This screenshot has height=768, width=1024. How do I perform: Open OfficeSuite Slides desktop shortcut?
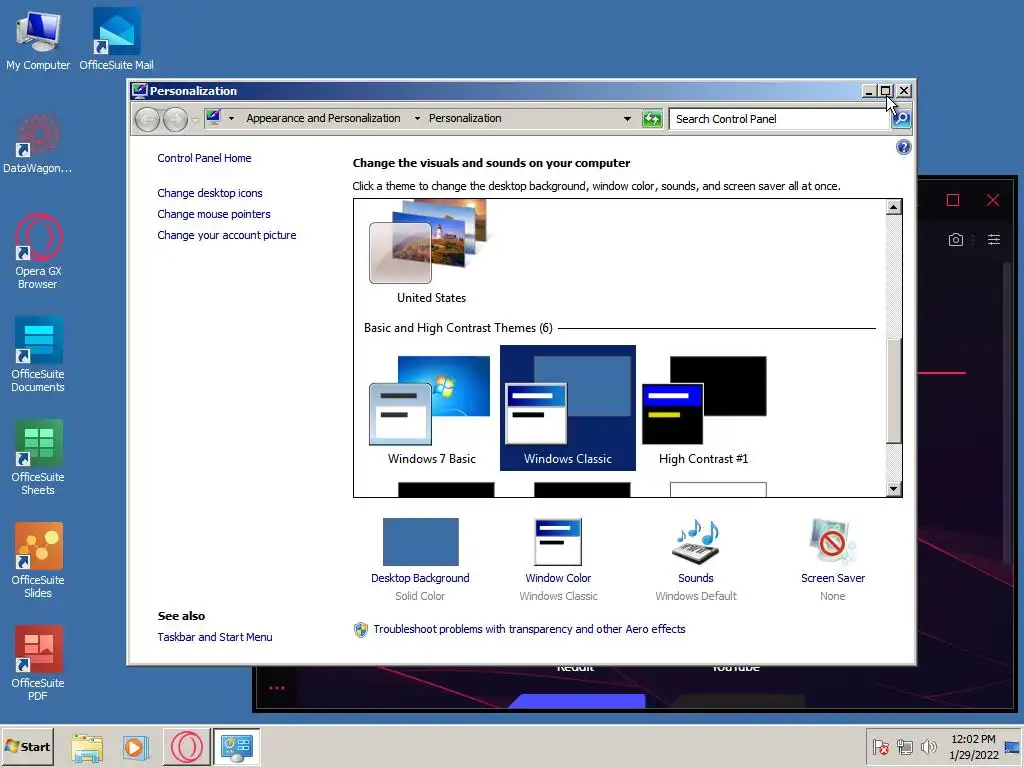[38, 560]
